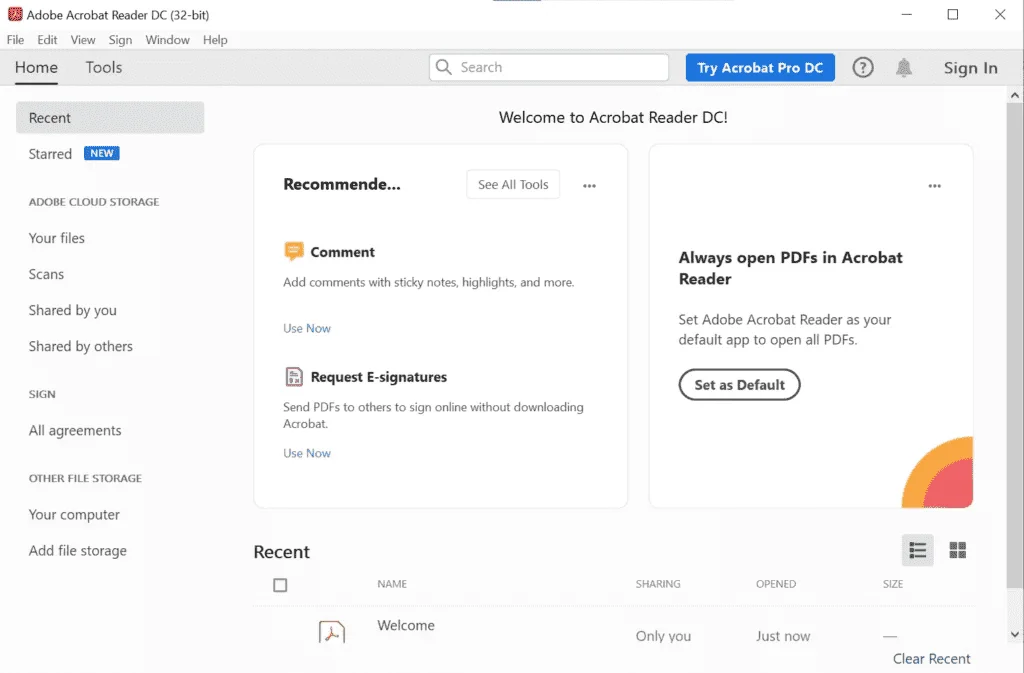
Task: Open options menu on default-app card
Action: click(x=935, y=186)
